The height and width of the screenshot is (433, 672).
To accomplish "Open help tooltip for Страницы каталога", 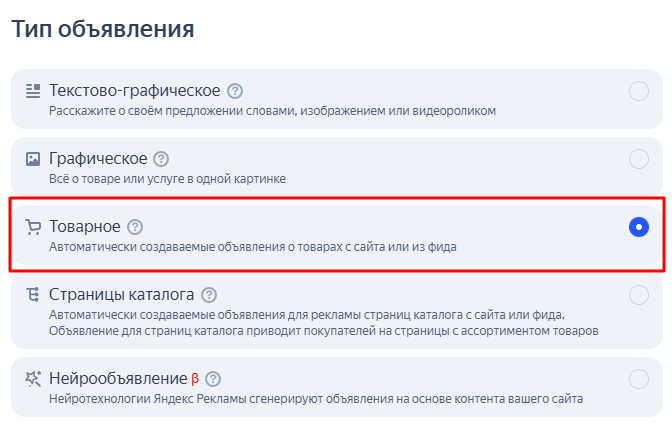I will tap(209, 295).
